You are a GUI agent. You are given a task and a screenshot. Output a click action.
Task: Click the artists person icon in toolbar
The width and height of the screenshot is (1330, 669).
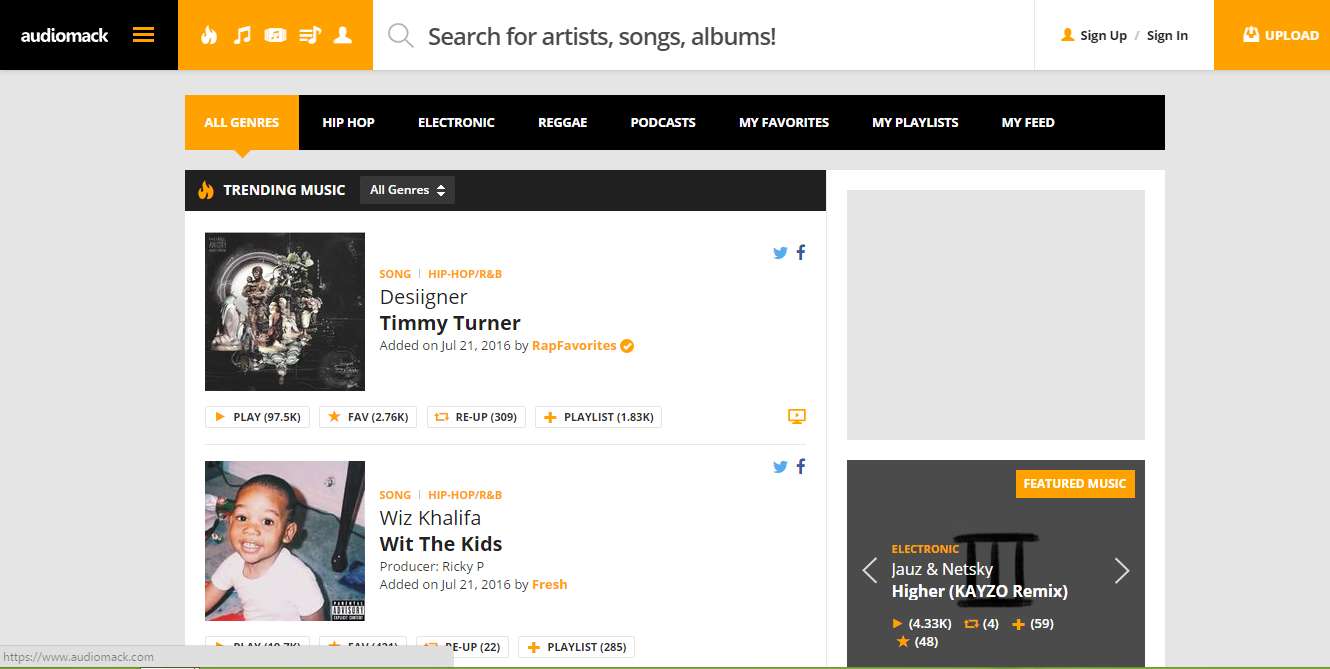343,35
